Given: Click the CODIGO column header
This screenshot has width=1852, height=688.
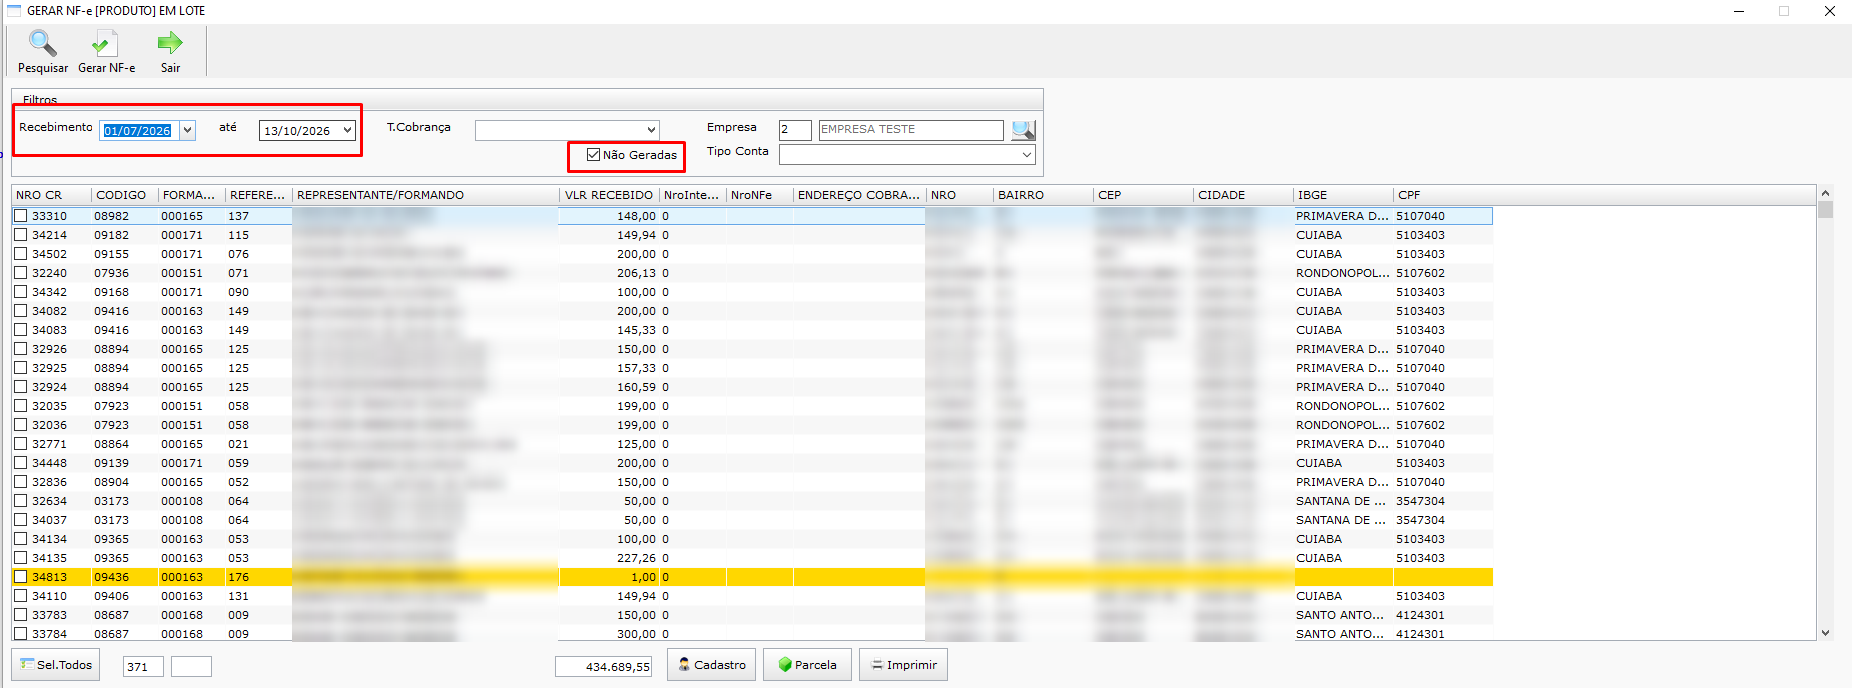Looking at the screenshot, I should pyautogui.click(x=125, y=195).
